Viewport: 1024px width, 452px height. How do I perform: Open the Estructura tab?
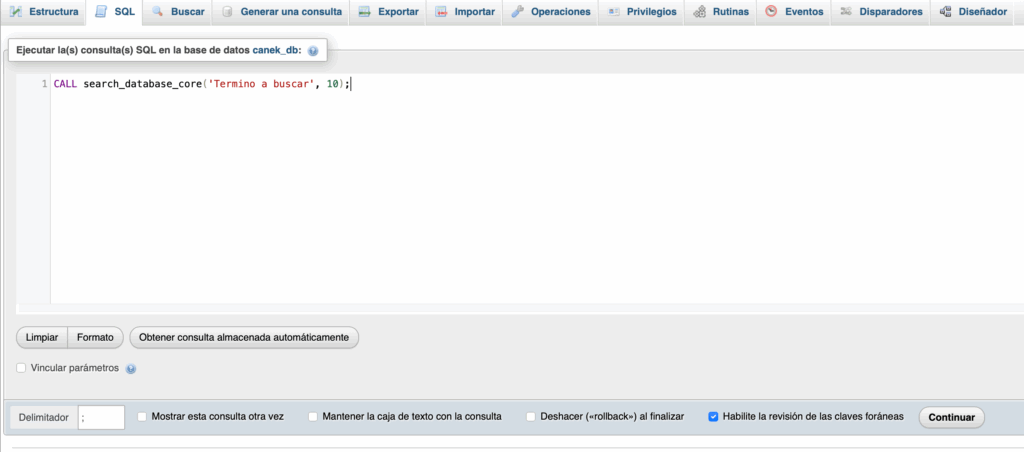tap(44, 12)
